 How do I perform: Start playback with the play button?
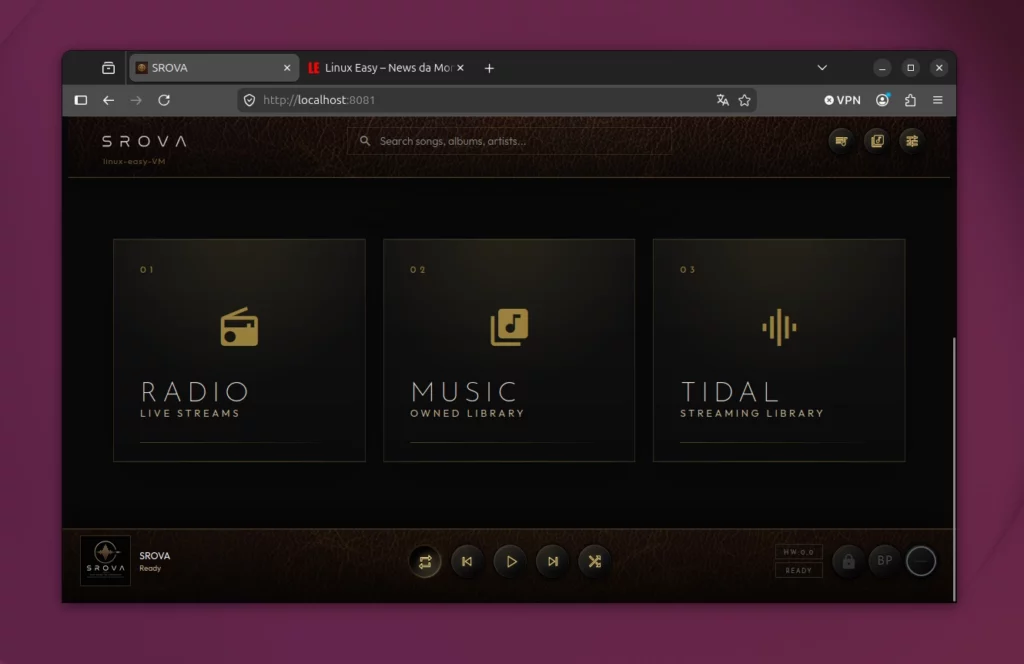pyautogui.click(x=511, y=561)
